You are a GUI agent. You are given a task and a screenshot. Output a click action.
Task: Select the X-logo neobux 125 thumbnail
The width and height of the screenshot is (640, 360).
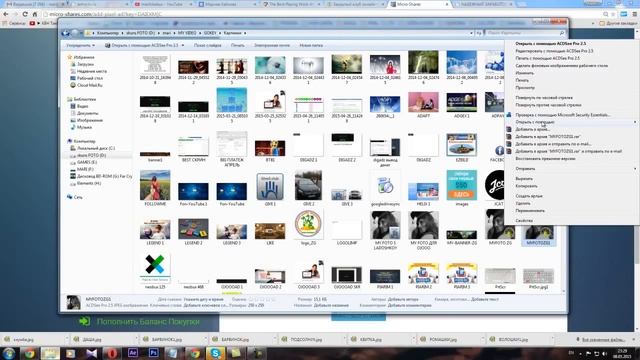coord(155,271)
